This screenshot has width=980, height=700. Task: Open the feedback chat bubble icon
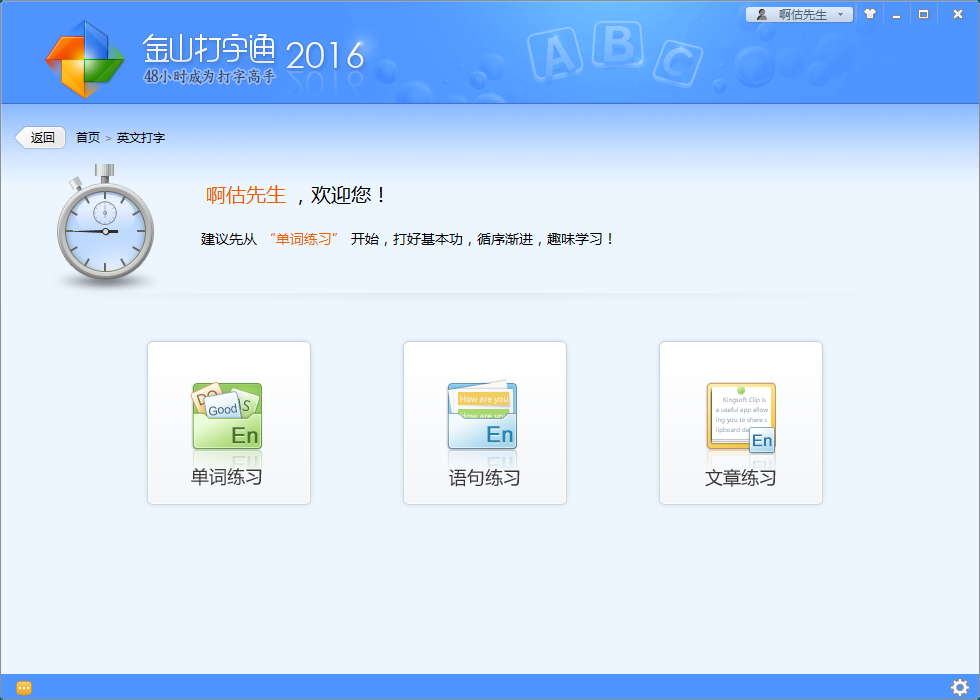[x=24, y=687]
